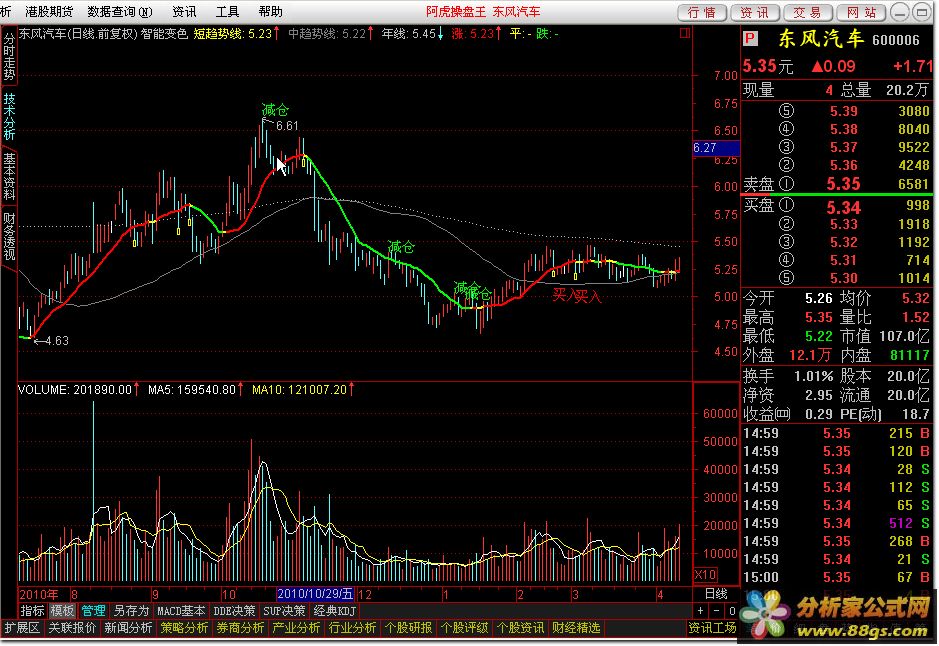Click the circled 2 icon in 5.36 sell row
Screen dimensions: 939x646
pyautogui.click(x=786, y=165)
